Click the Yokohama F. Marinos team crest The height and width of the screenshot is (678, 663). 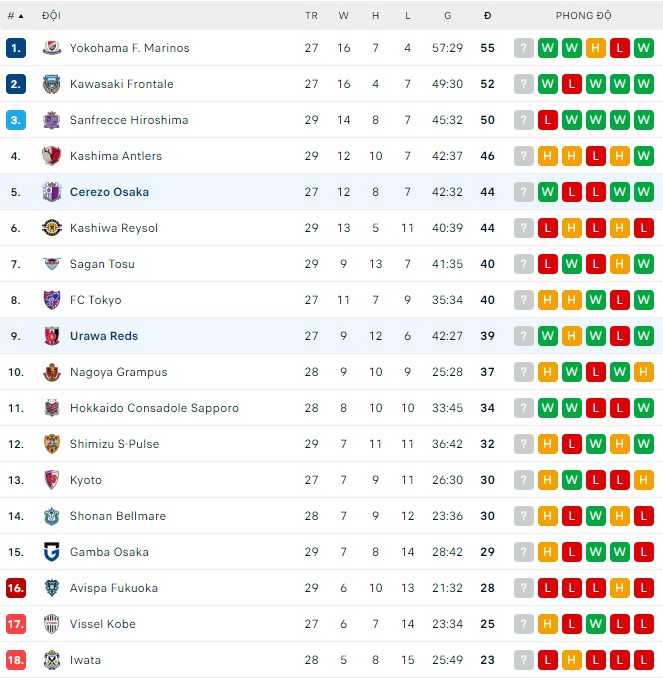(52, 48)
